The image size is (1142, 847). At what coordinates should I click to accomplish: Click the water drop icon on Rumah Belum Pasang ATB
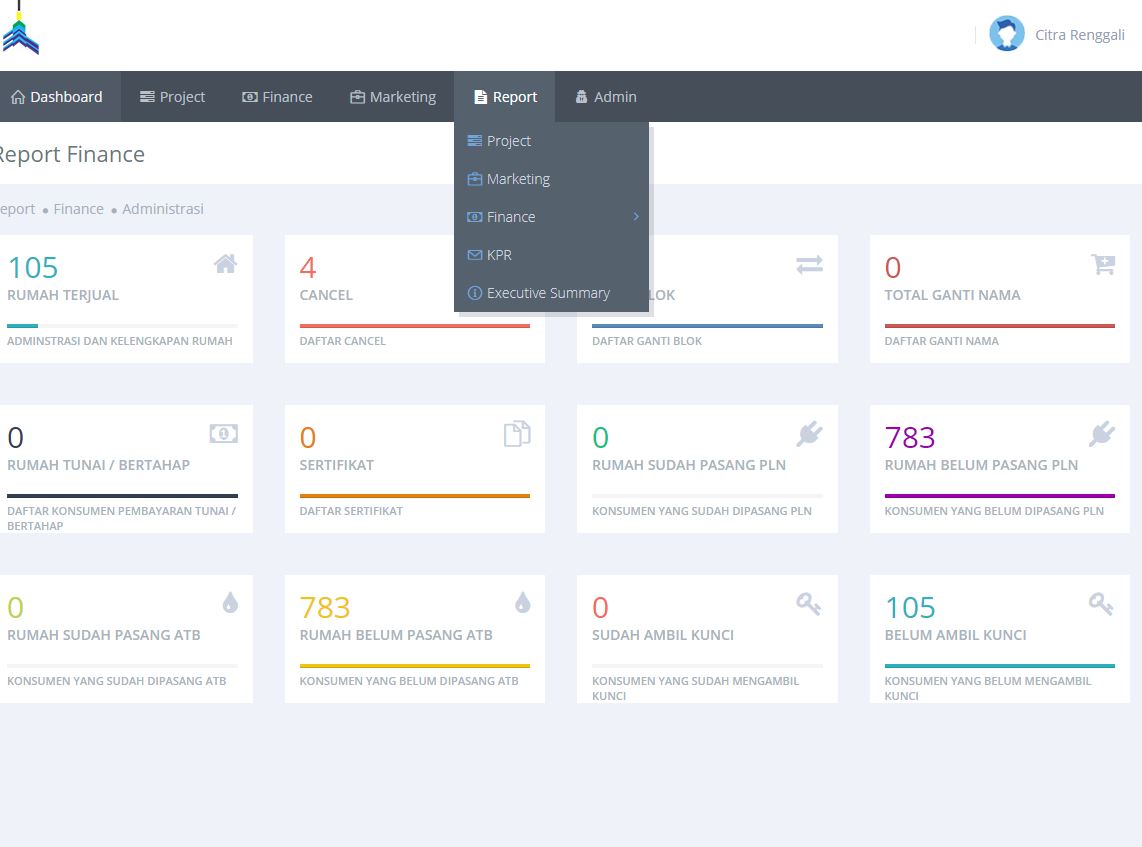tap(522, 603)
